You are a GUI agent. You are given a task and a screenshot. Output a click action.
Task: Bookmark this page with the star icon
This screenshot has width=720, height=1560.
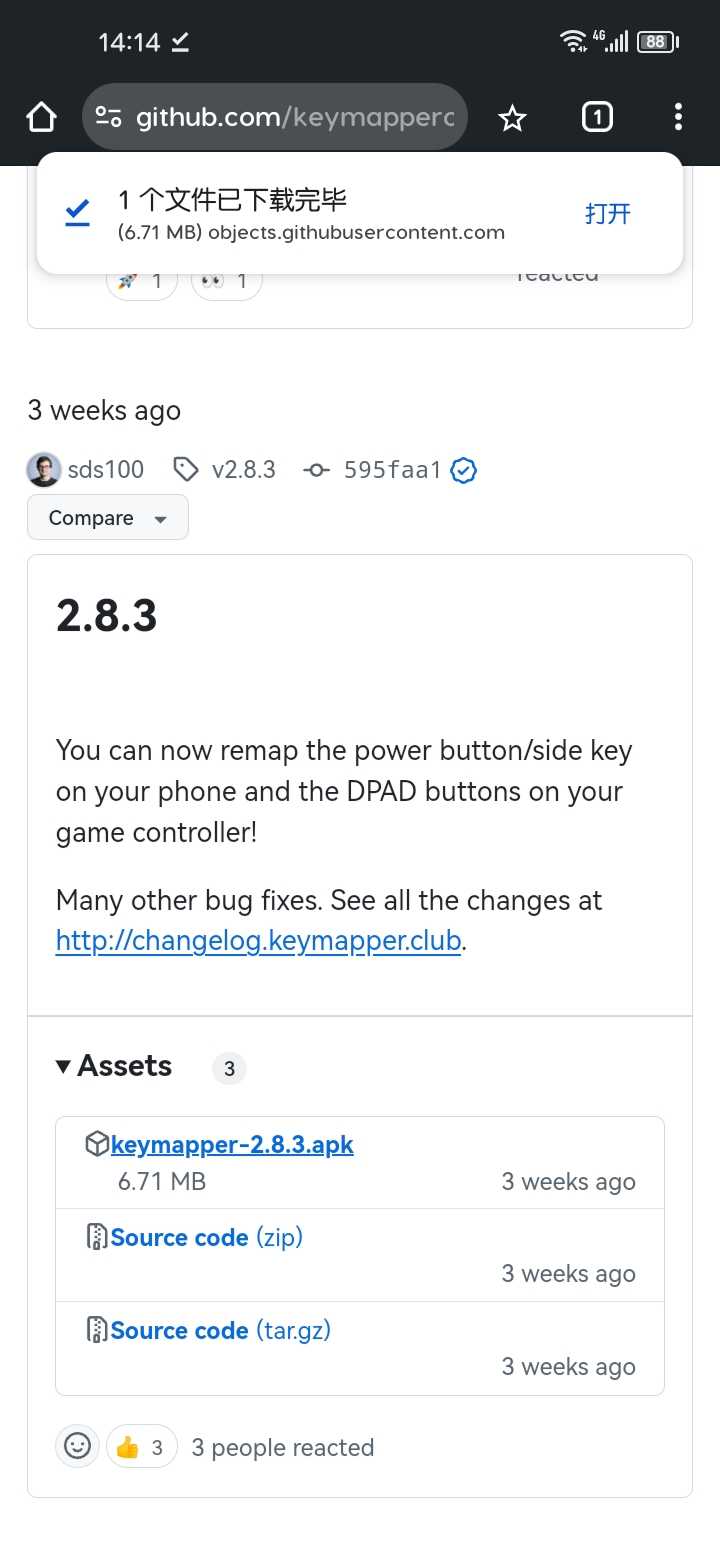pos(512,119)
